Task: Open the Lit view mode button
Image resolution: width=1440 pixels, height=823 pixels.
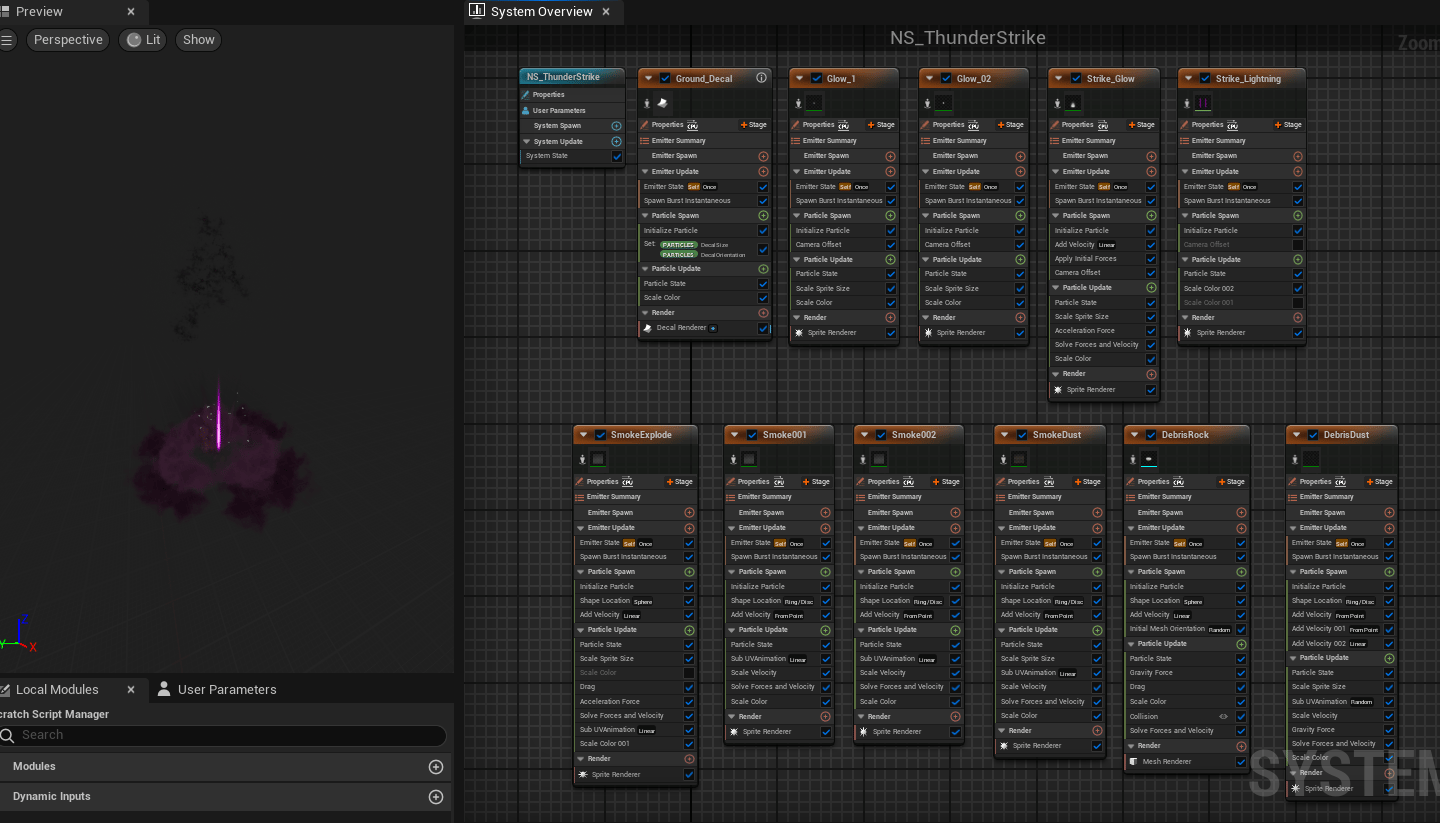Action: pyautogui.click(x=143, y=40)
